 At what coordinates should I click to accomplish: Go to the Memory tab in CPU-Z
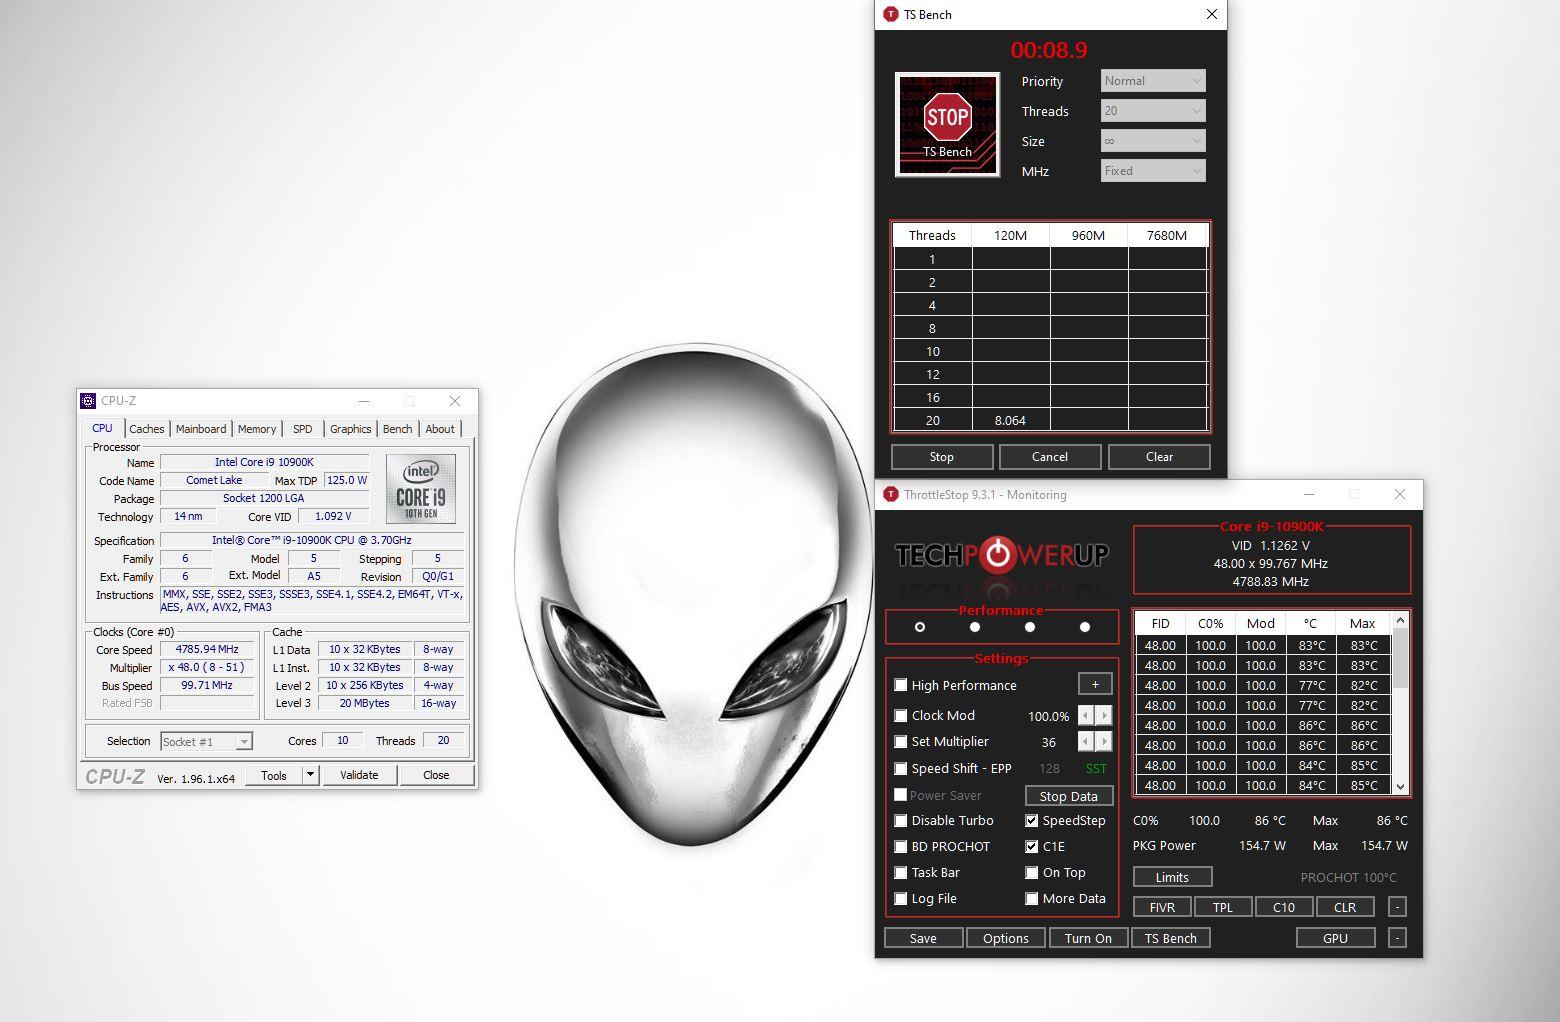(x=257, y=428)
